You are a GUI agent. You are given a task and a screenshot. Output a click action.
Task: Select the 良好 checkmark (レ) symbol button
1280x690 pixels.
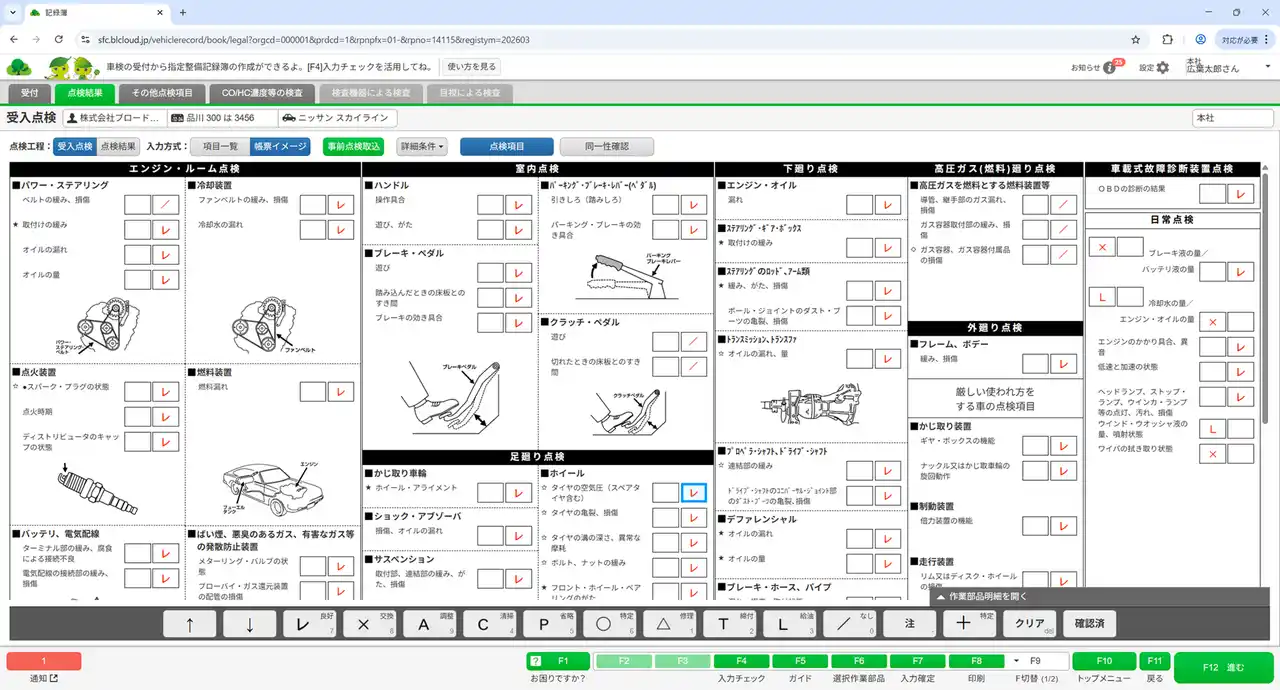point(309,624)
